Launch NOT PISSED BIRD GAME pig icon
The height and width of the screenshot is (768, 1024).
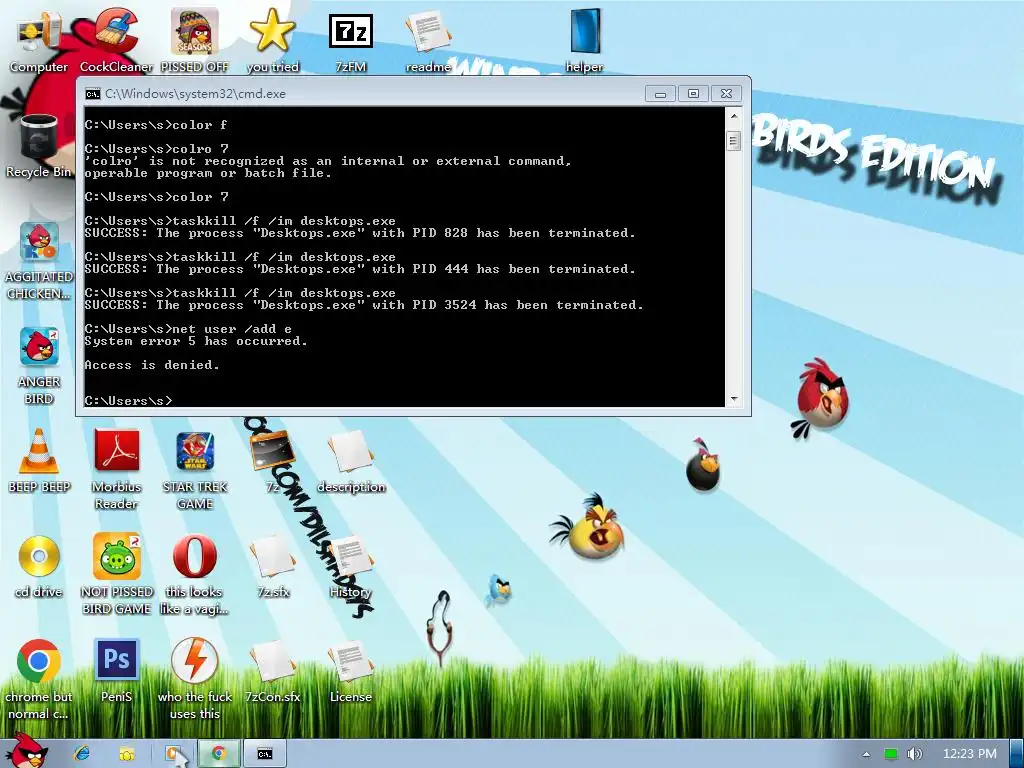116,574
